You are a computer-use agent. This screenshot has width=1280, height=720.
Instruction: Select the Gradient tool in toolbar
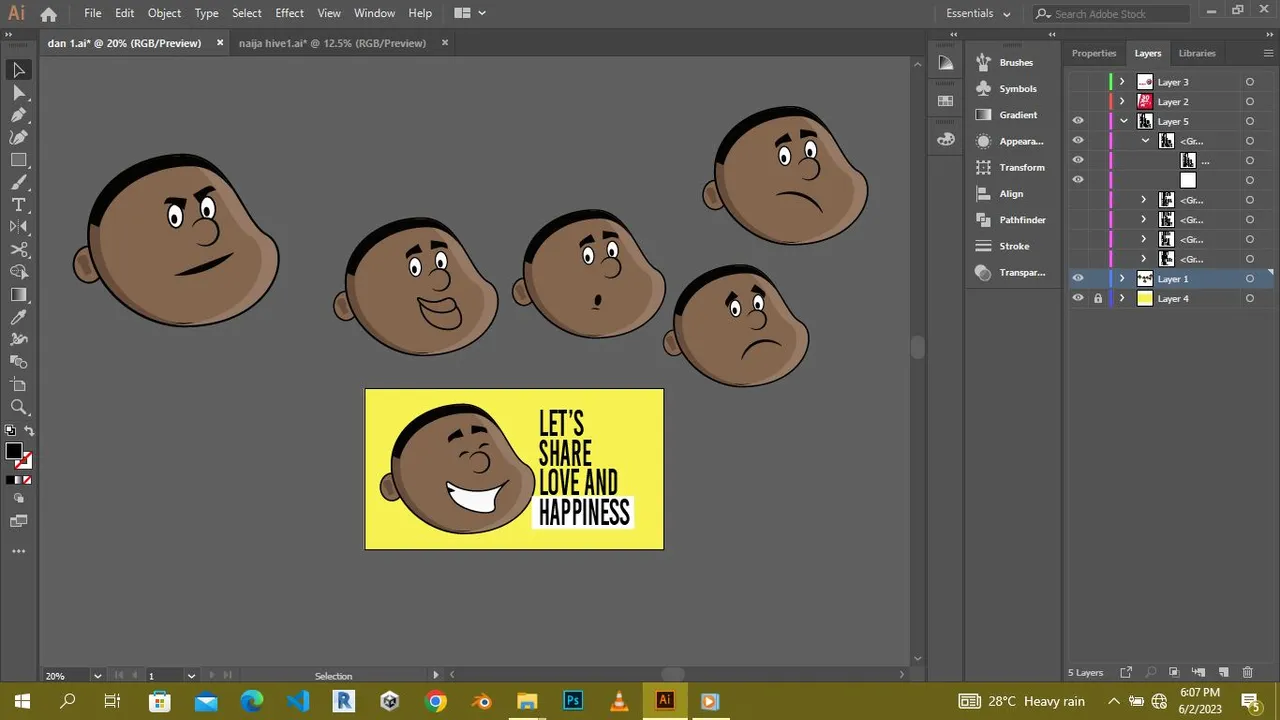pyautogui.click(x=19, y=295)
